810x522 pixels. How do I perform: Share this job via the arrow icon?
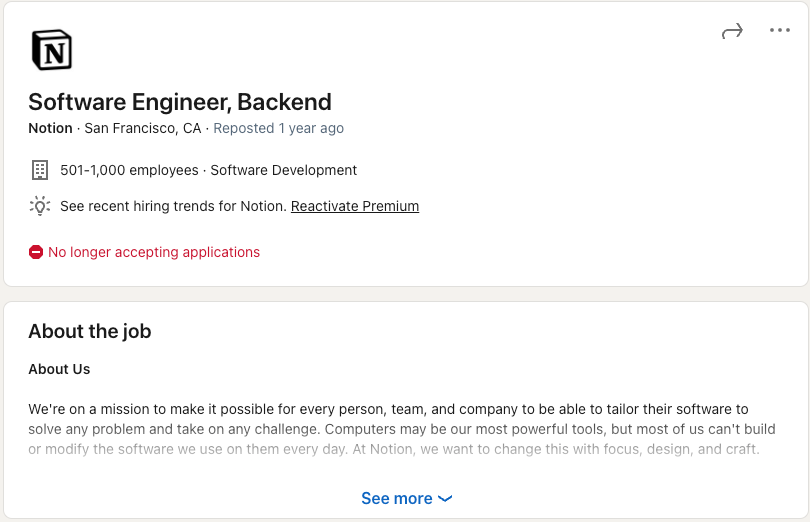click(x=732, y=31)
